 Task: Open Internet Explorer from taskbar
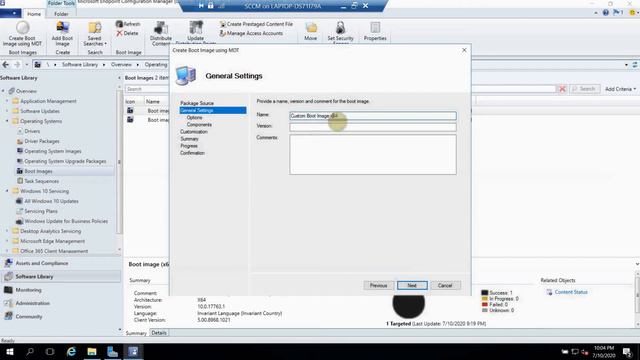[71, 351]
